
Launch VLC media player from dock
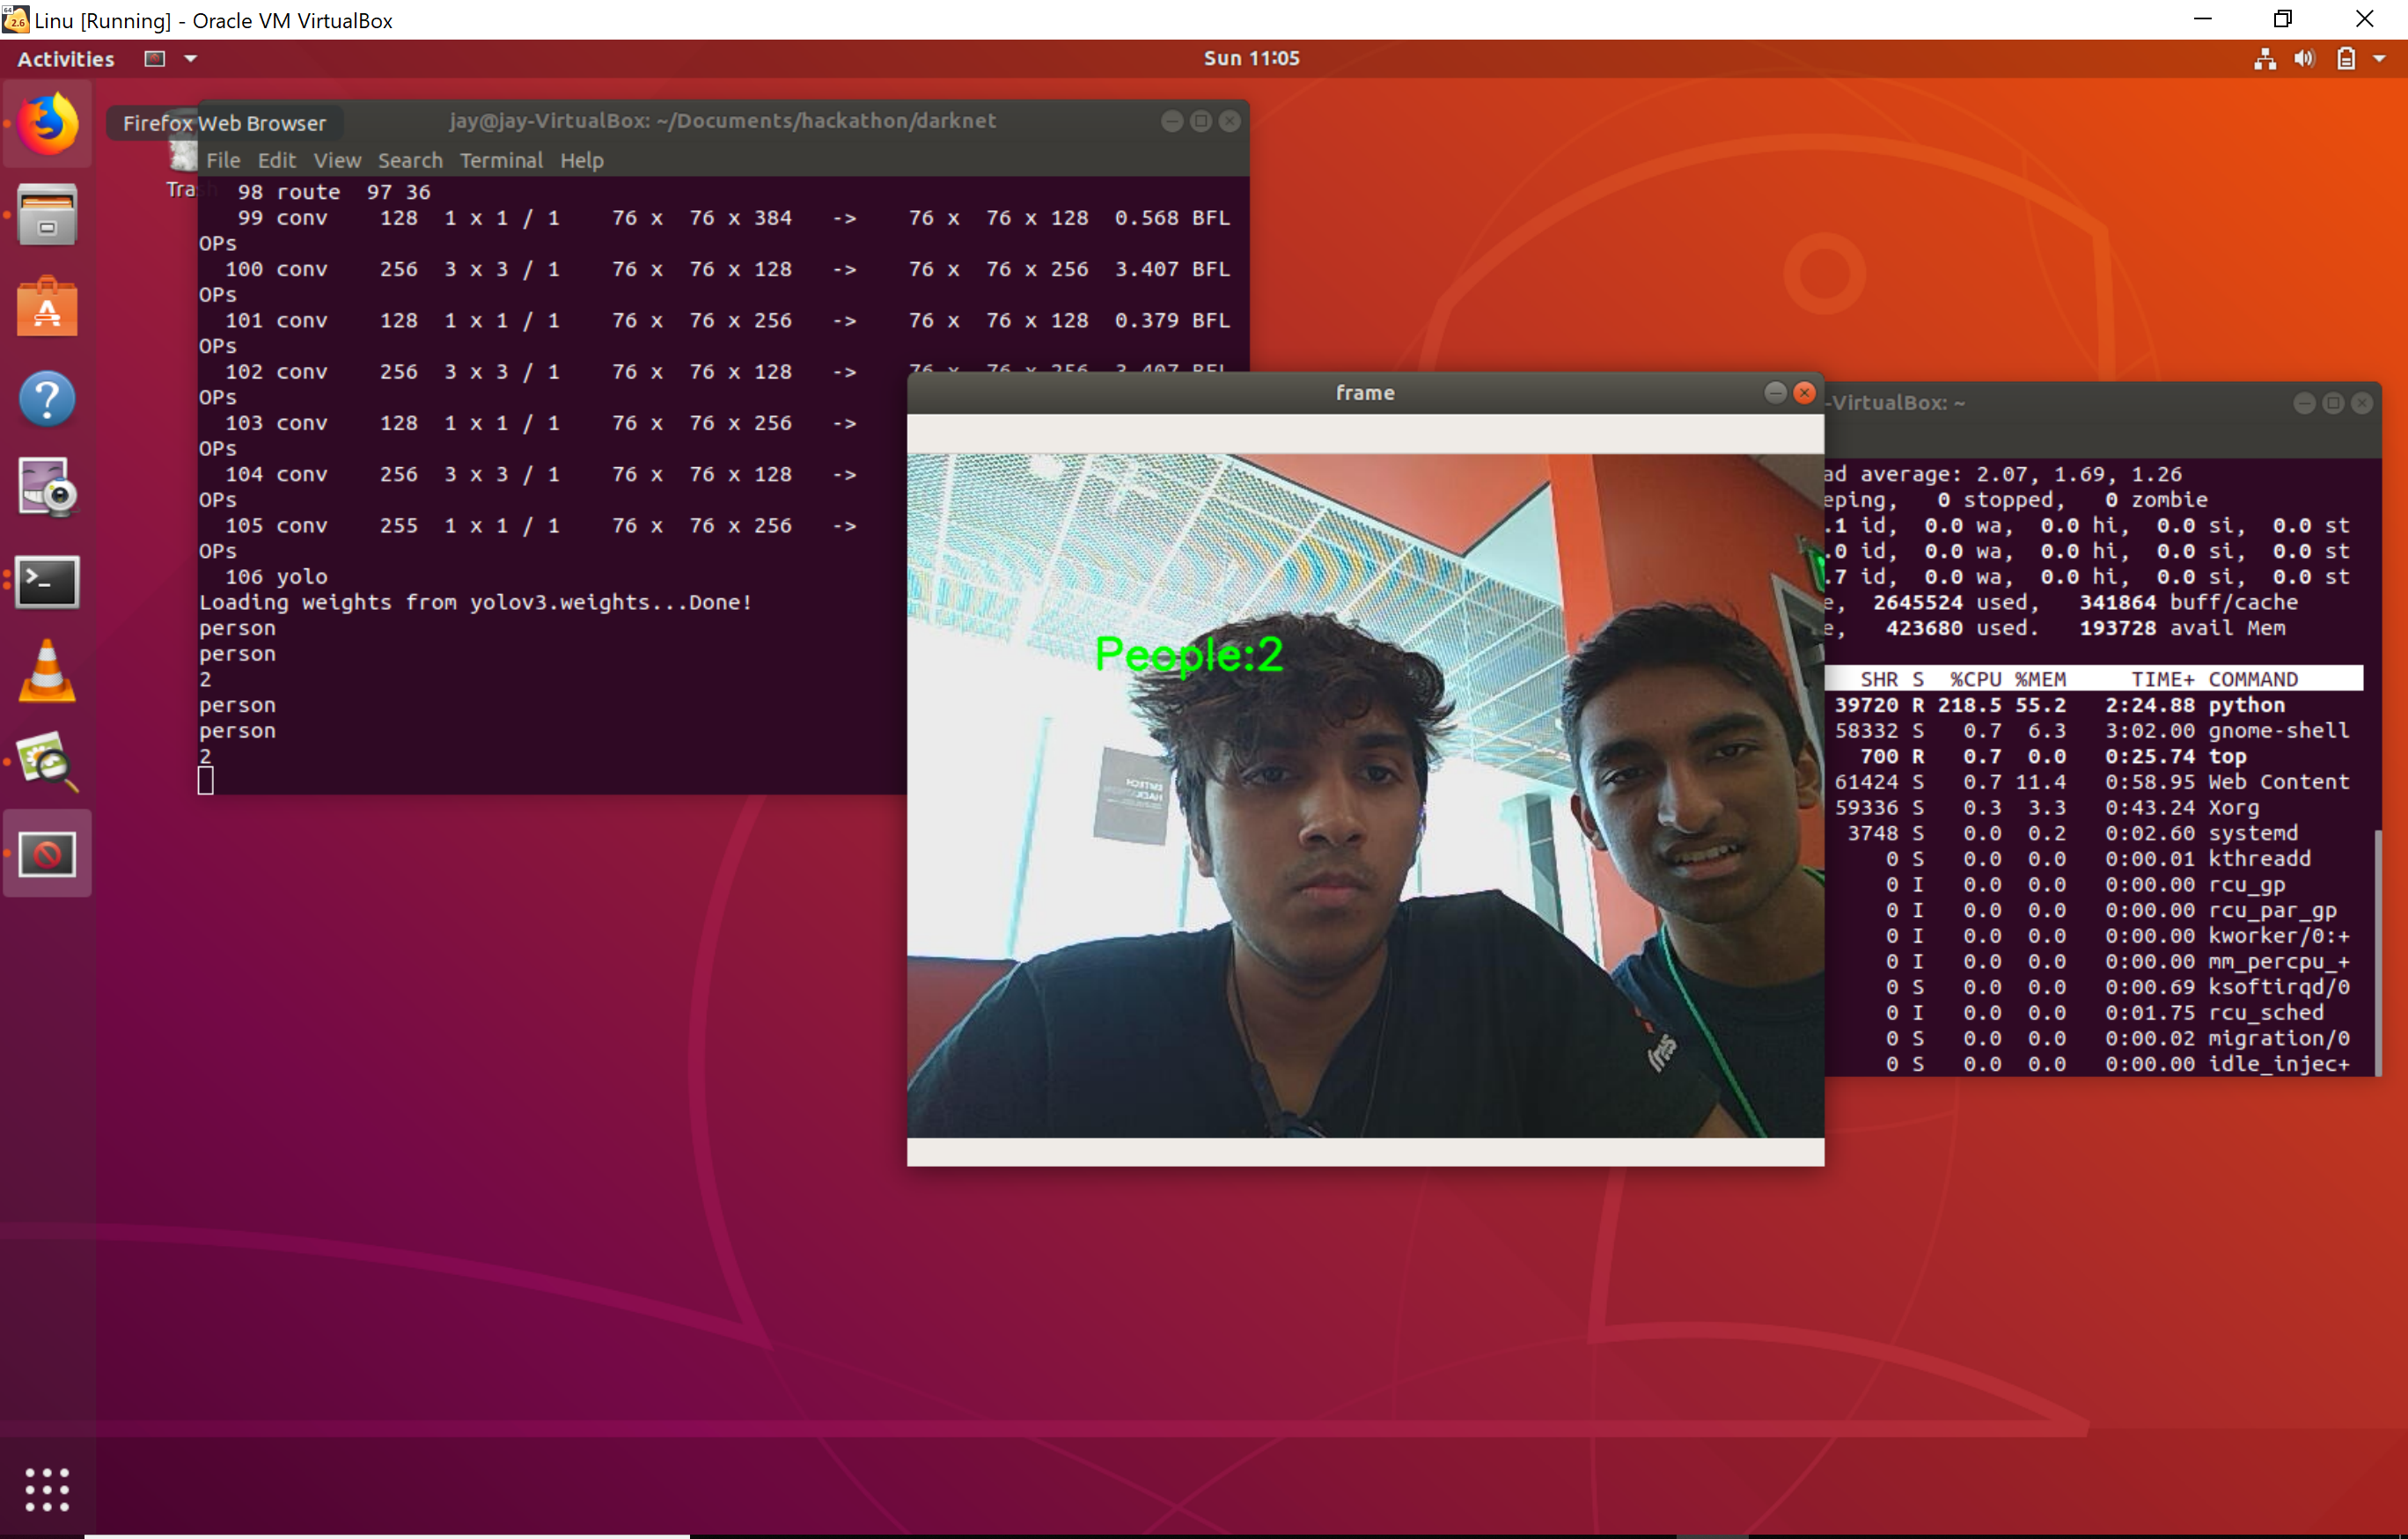point(47,671)
